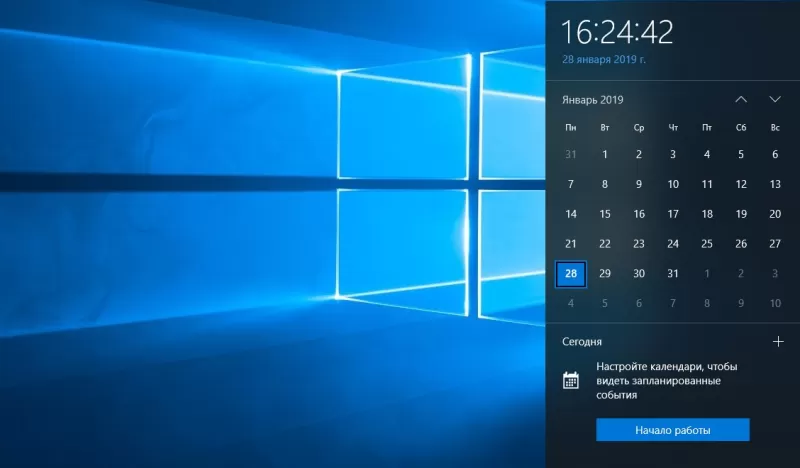Select greyed February 8 in bottom row
Image resolution: width=800 pixels, height=468 pixels.
(707, 304)
